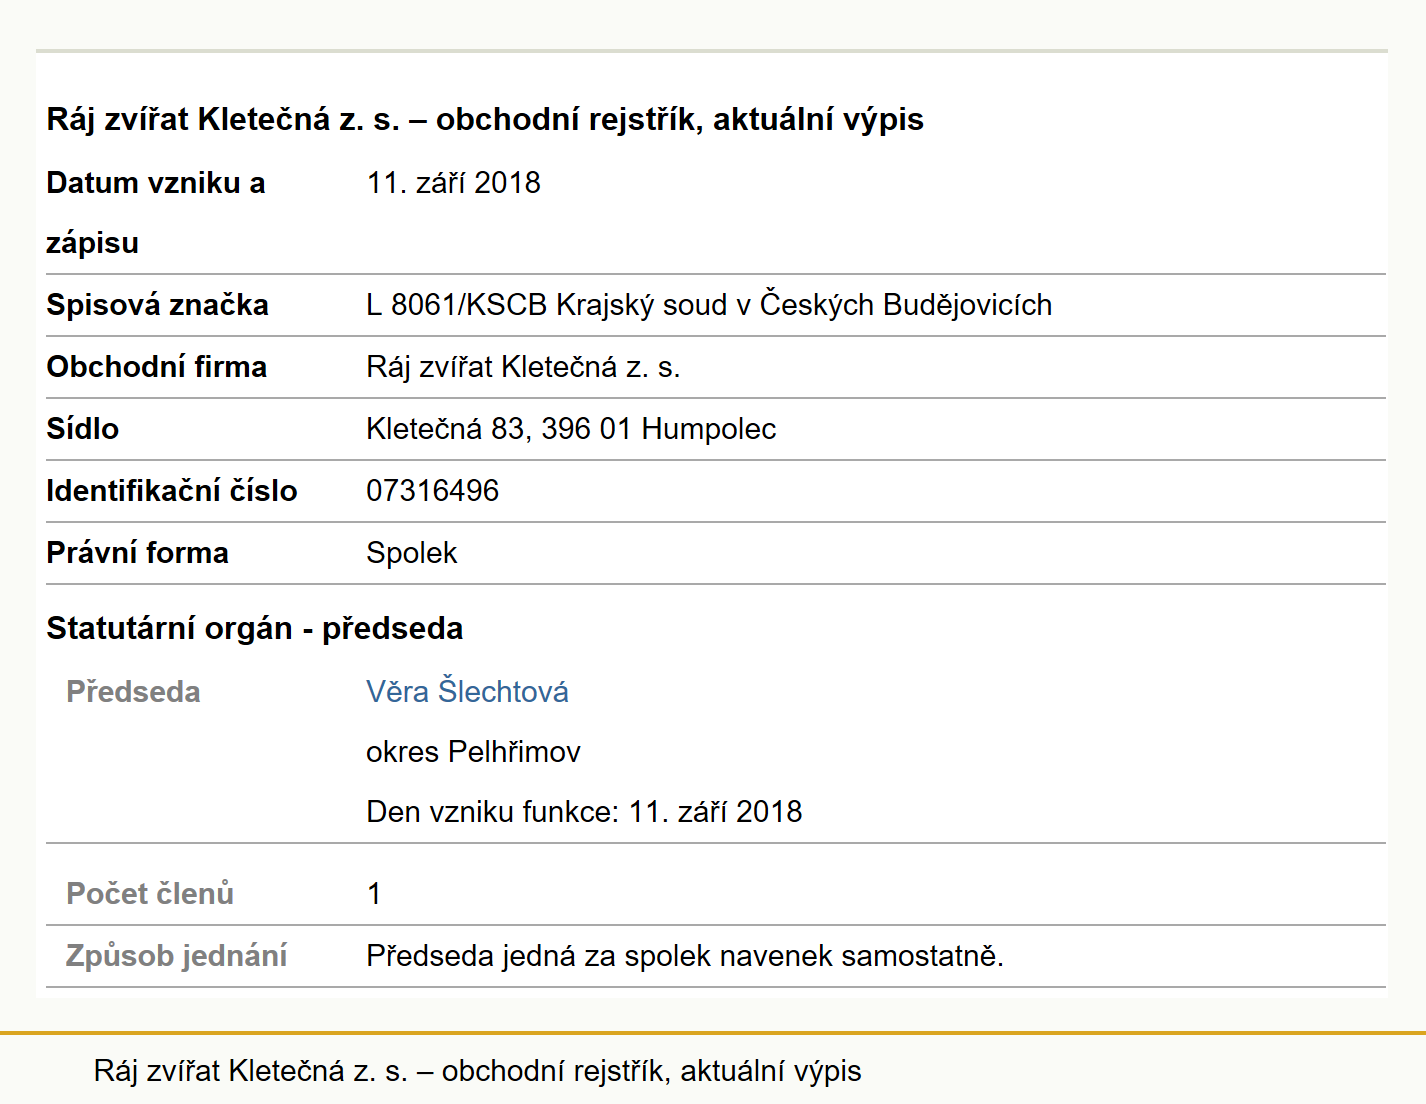This screenshot has height=1104, width=1426.
Task: Select the address Kletečná 83 Humpolec
Action: pyautogui.click(x=571, y=429)
